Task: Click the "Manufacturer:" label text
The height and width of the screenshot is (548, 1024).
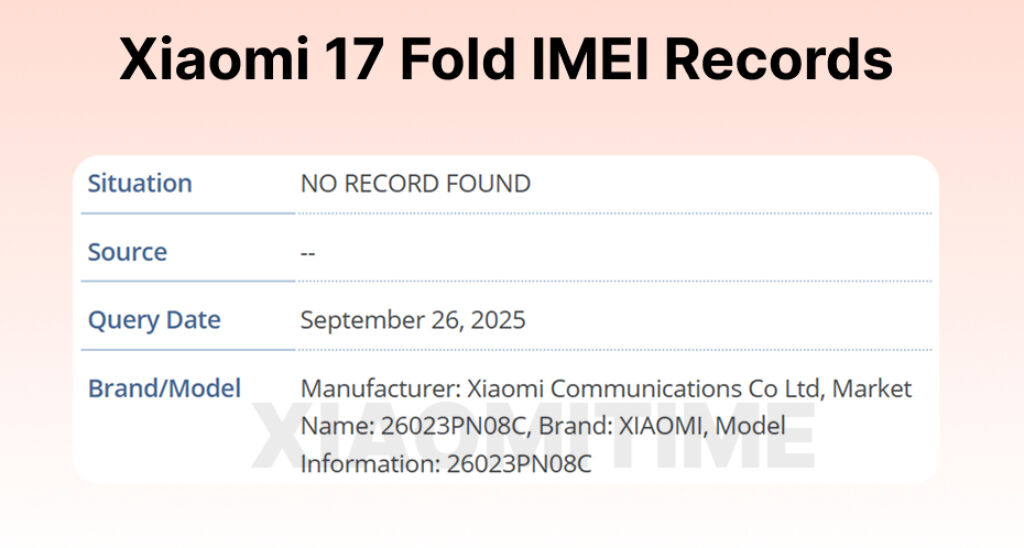Action: click(380, 388)
